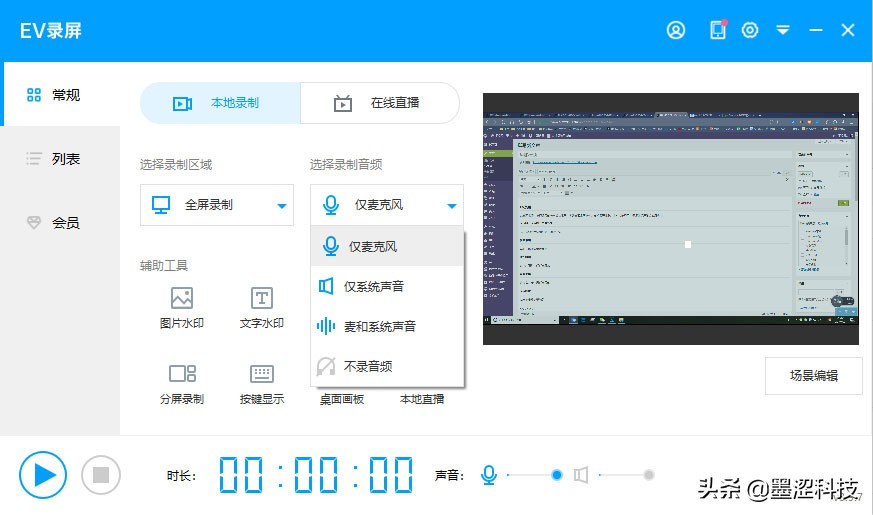This screenshot has height=515, width=873.
Task: Close the EV录屏 window
Action: pos(847,30)
